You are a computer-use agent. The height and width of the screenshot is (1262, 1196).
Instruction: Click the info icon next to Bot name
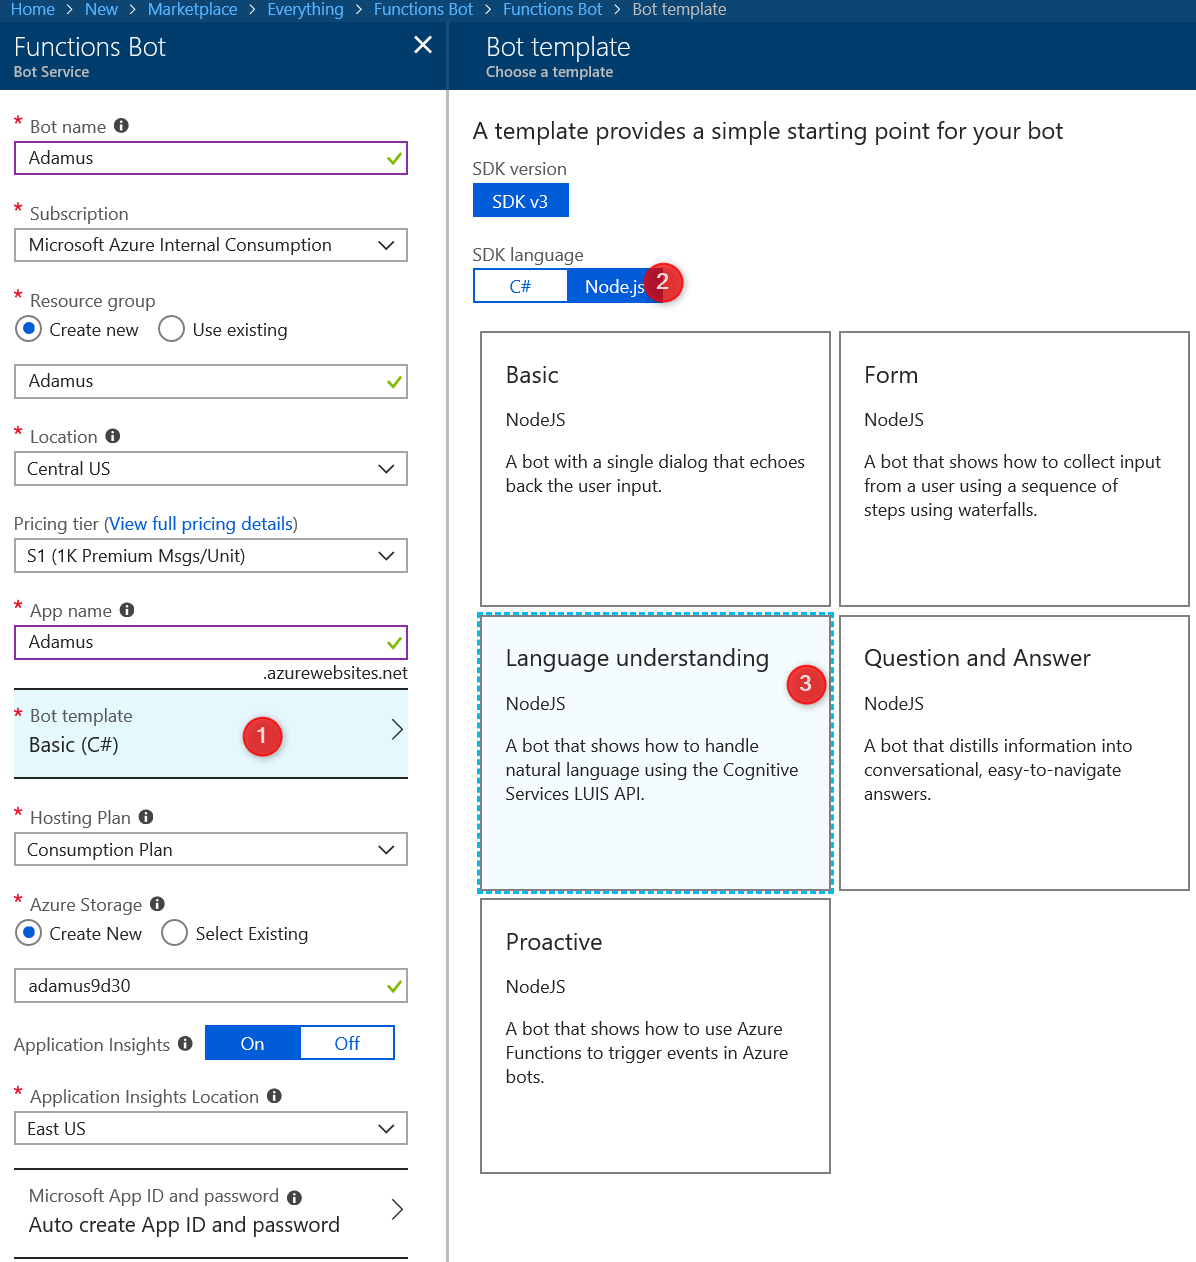tap(121, 126)
